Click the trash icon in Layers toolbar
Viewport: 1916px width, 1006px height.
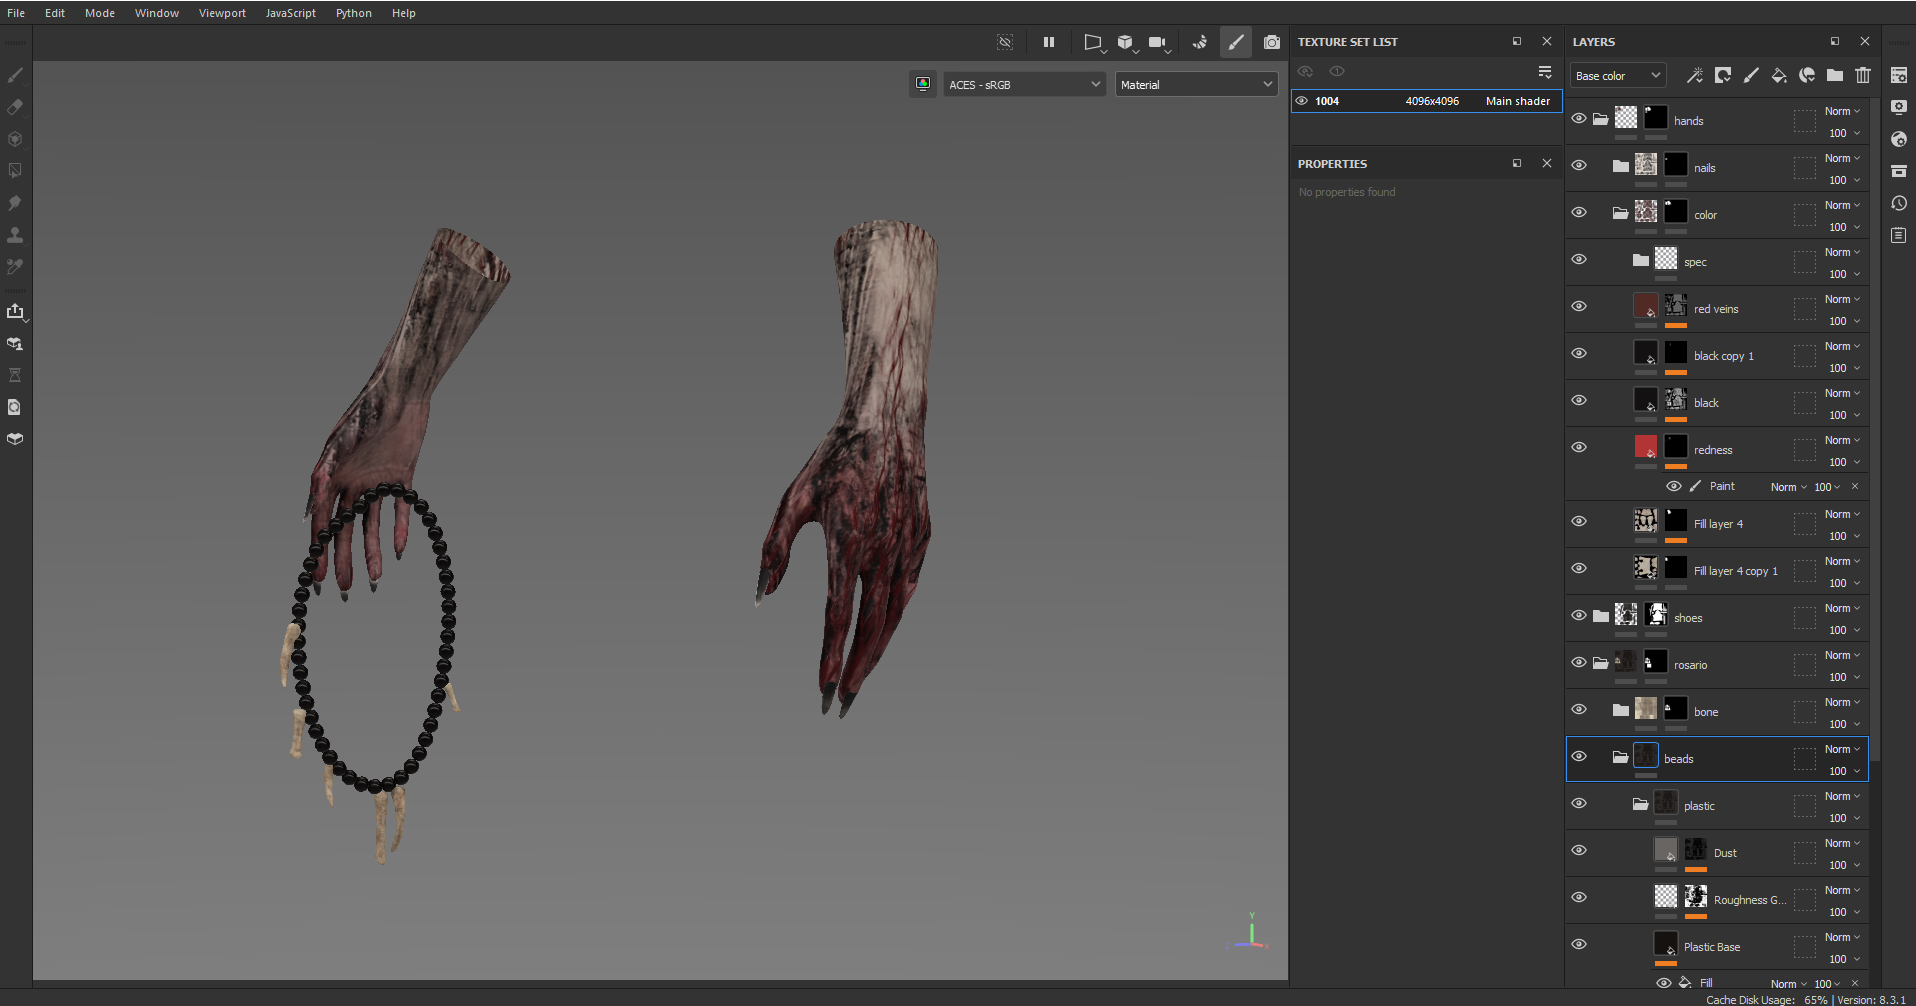[x=1862, y=76]
